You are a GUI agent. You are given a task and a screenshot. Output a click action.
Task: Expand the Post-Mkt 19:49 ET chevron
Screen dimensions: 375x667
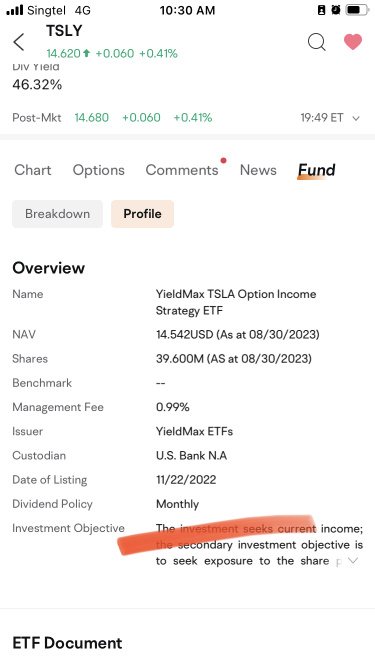click(x=356, y=118)
